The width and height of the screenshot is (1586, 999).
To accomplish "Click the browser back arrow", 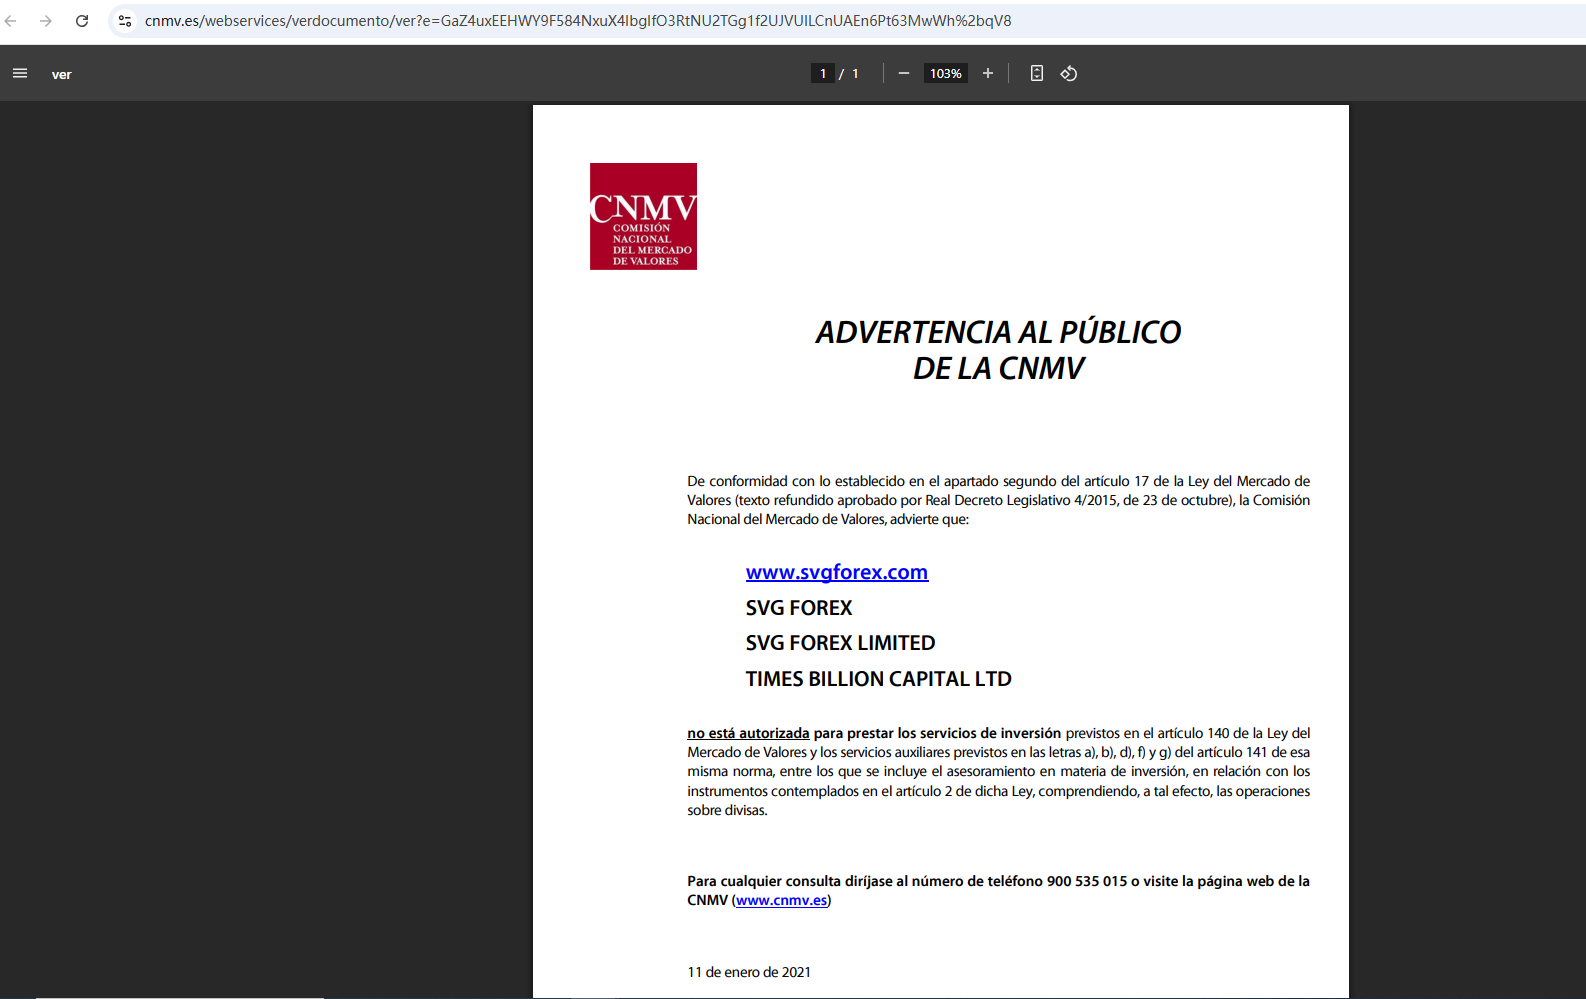I will click(11, 21).
